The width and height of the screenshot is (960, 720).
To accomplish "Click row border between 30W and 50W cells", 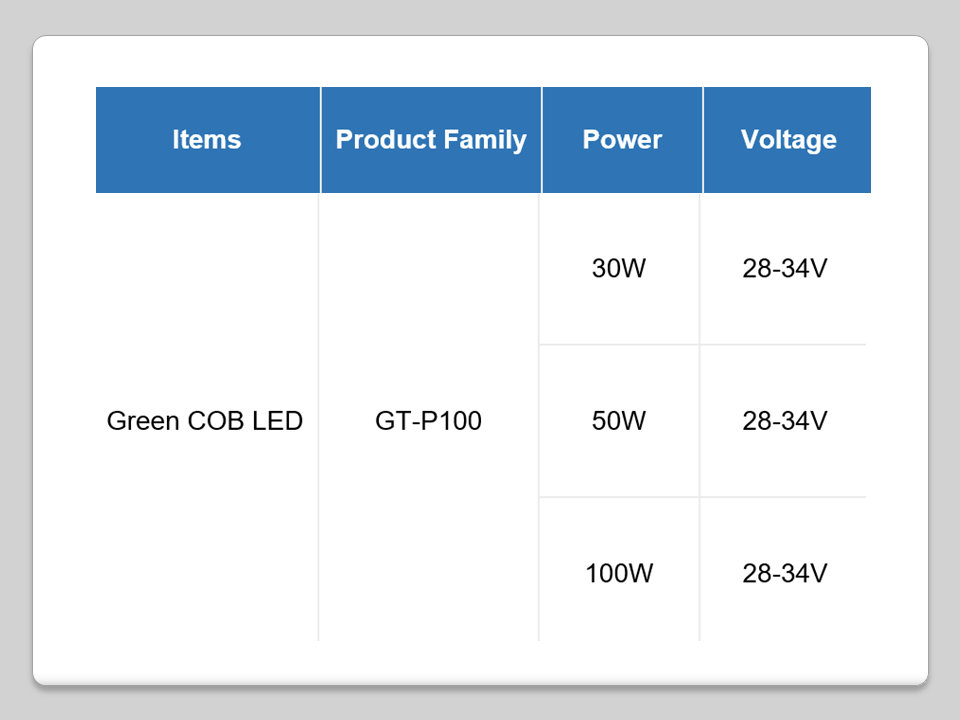I will pos(619,345).
